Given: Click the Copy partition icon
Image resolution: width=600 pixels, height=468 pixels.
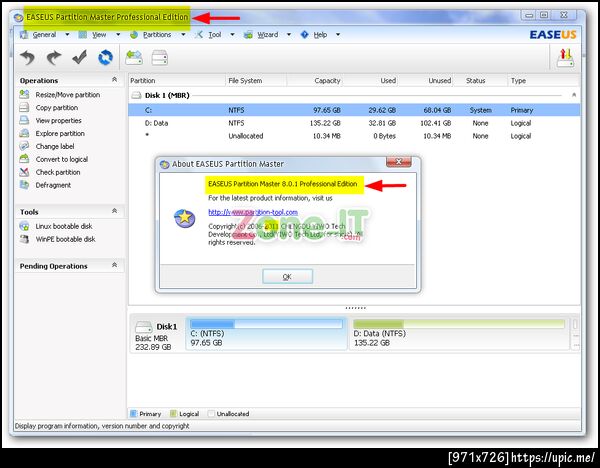Looking at the screenshot, I should click(24, 107).
